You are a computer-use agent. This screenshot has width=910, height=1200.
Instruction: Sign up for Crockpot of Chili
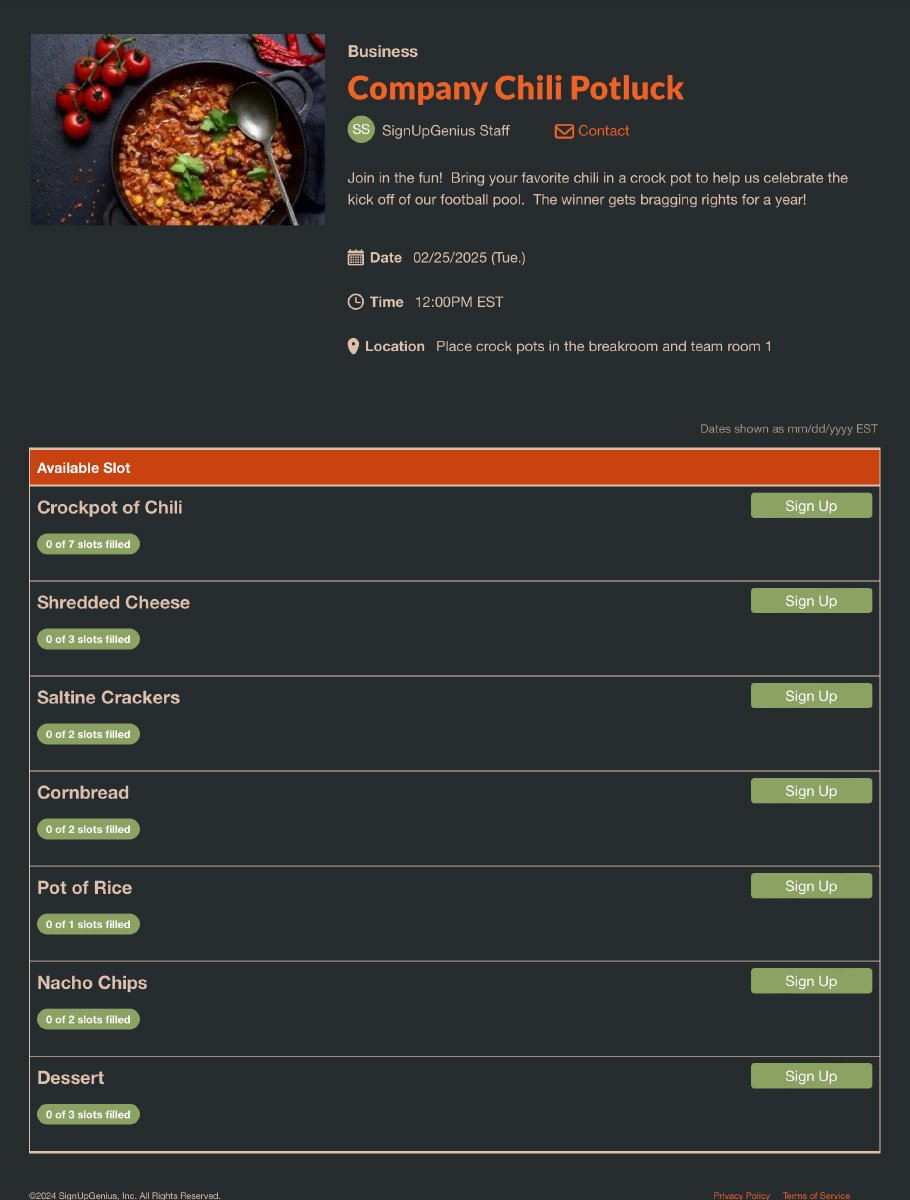tap(811, 505)
